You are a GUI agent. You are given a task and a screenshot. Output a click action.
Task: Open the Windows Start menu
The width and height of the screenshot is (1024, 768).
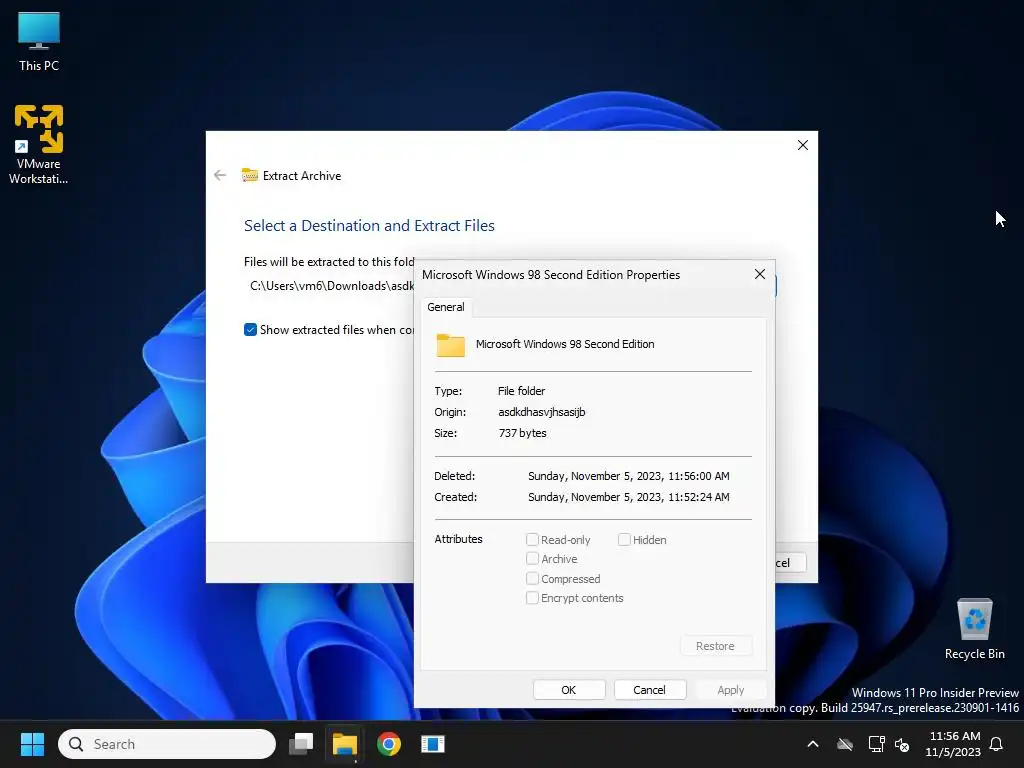32,744
